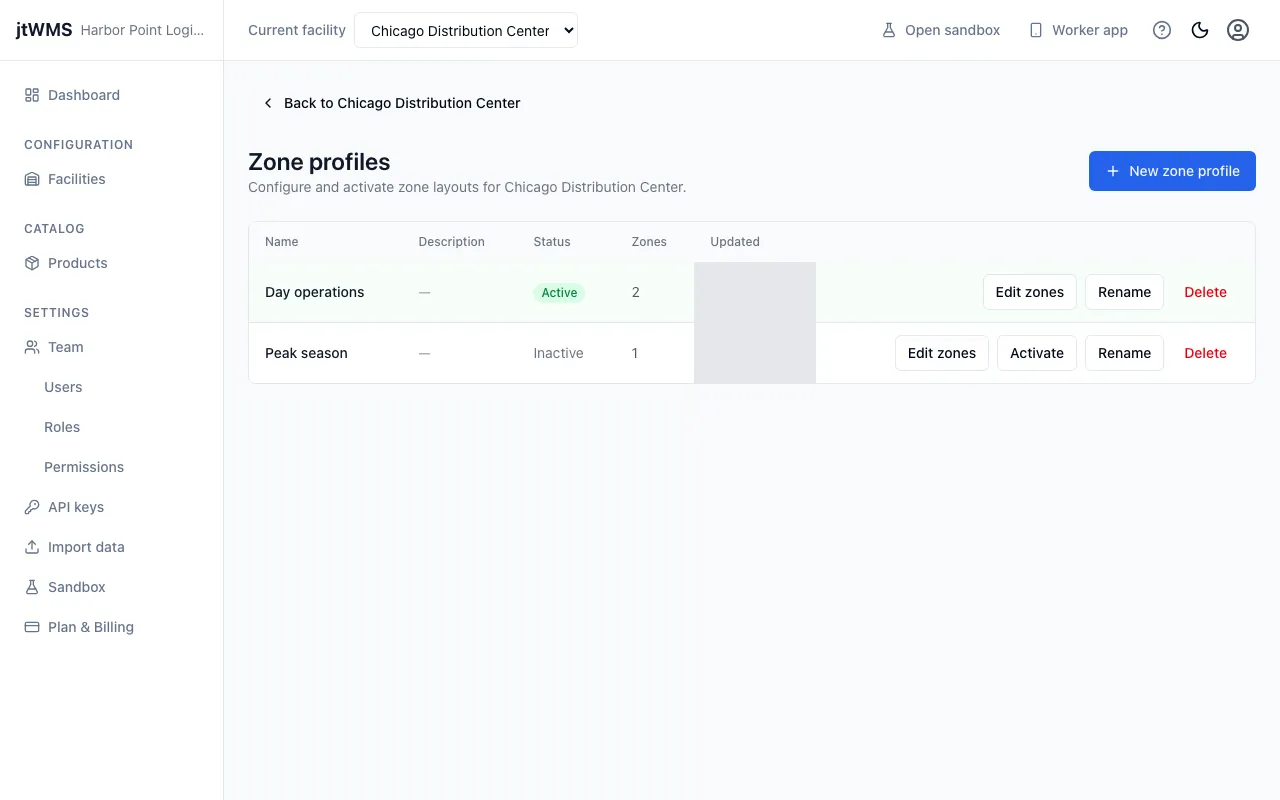
Task: Click the Products box icon
Action: tap(32, 263)
